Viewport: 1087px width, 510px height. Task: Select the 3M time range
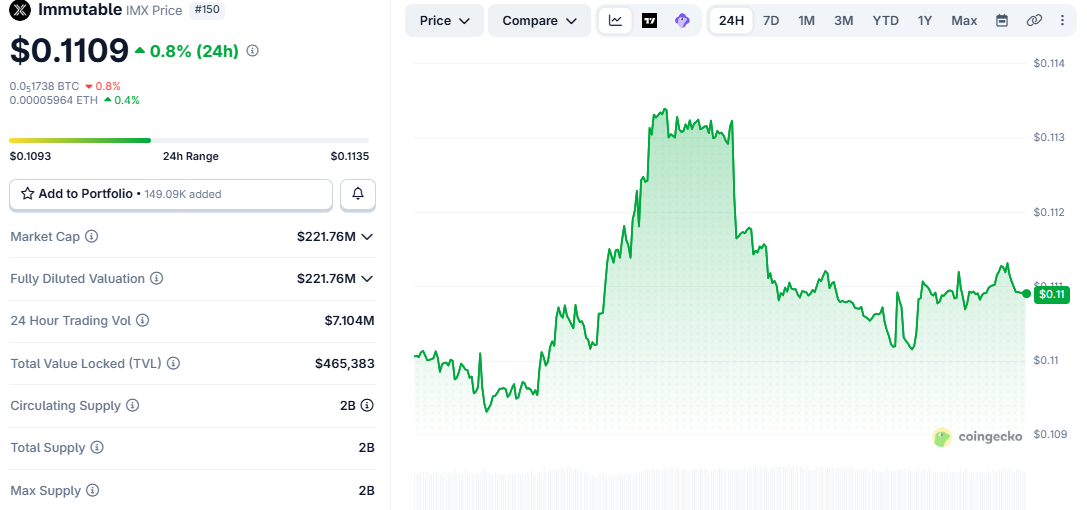click(844, 21)
